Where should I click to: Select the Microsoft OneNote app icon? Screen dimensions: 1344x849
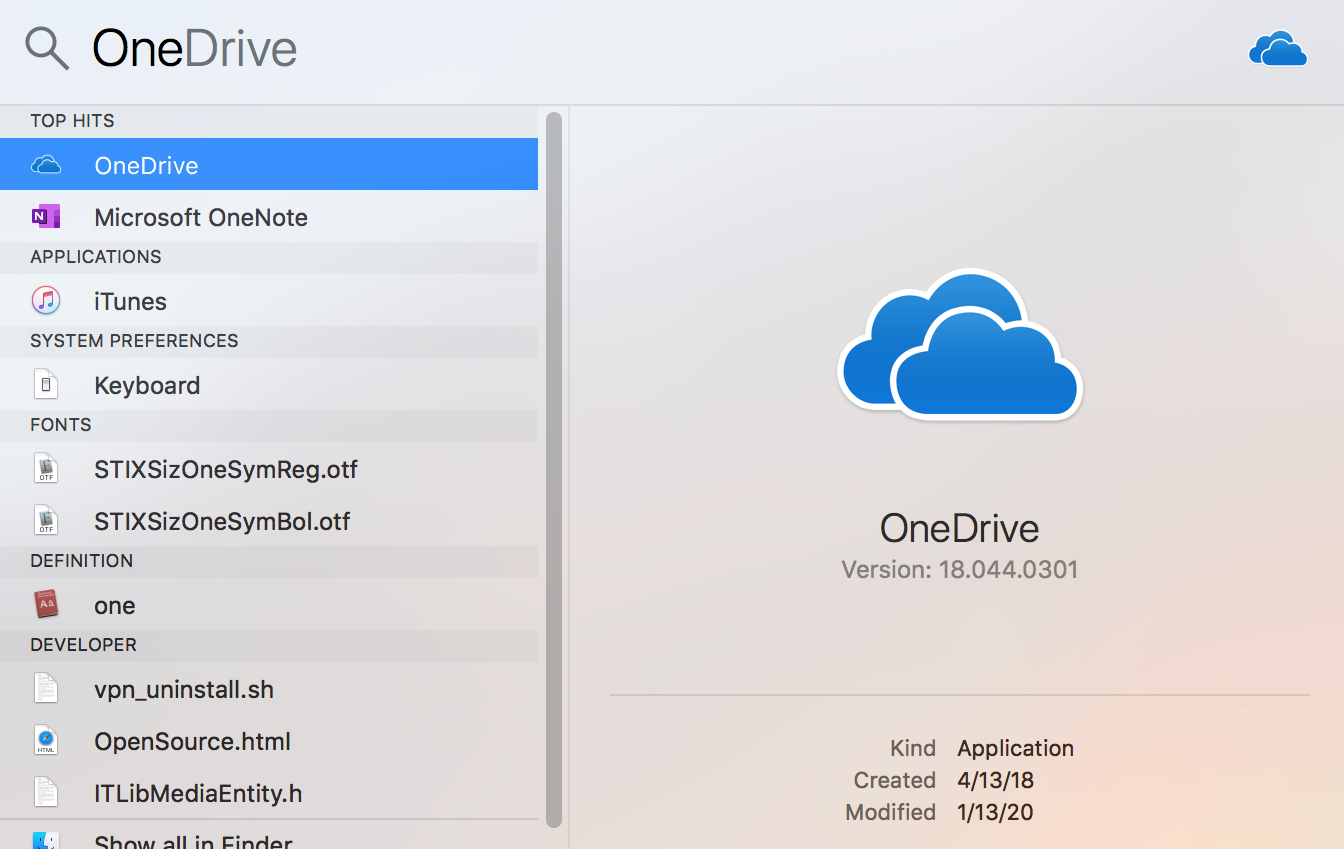46,216
